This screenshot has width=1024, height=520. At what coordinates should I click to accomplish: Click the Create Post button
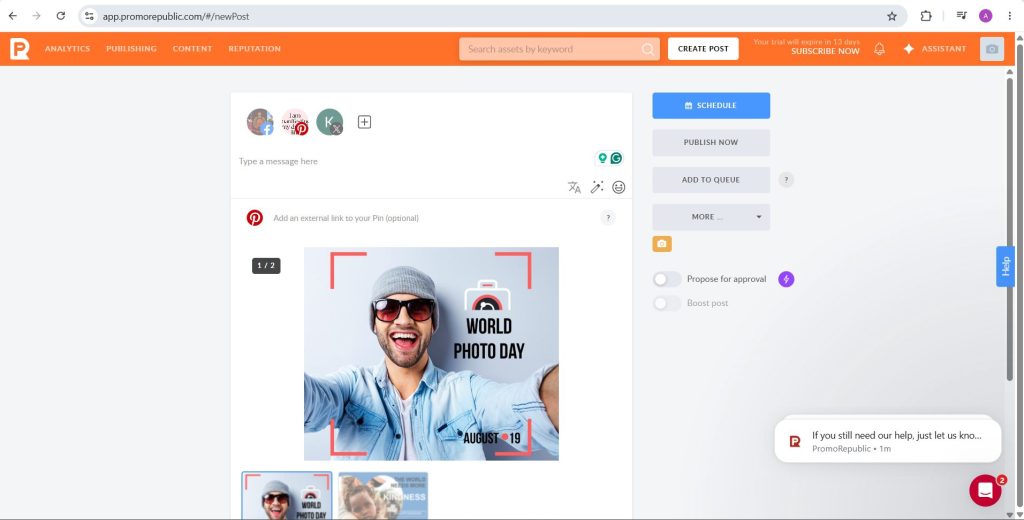pos(703,49)
